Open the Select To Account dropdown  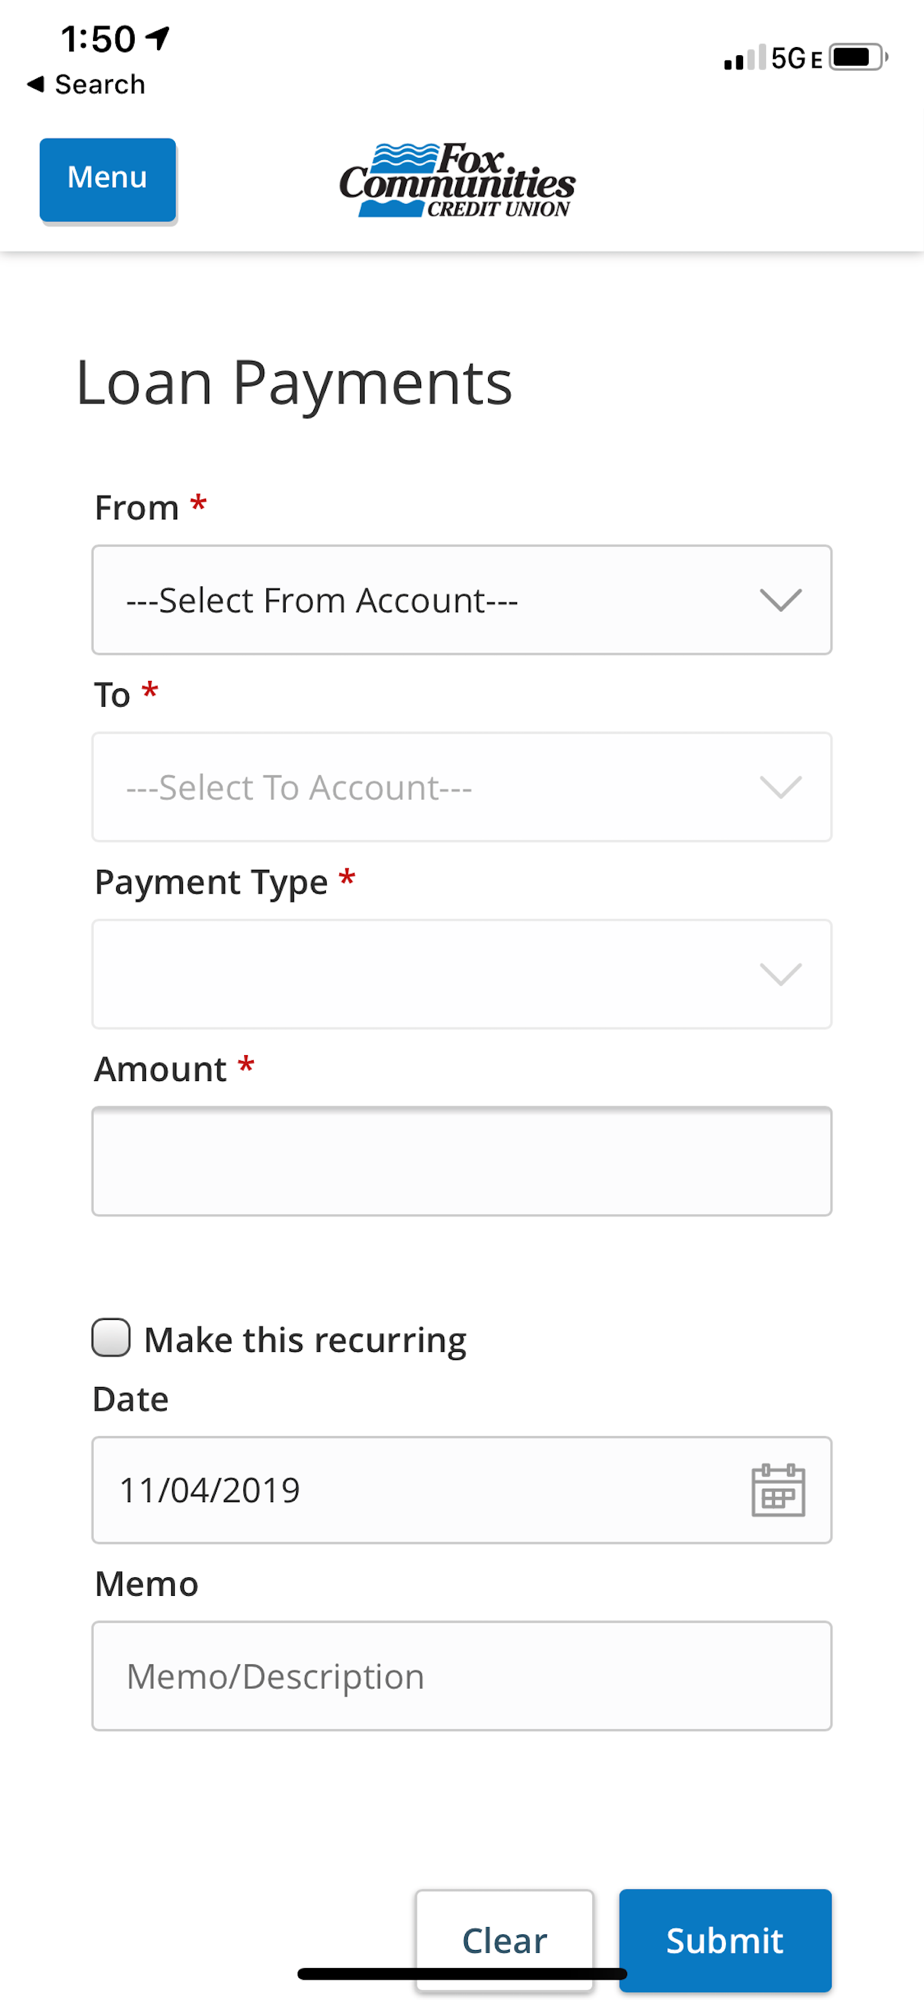click(462, 787)
